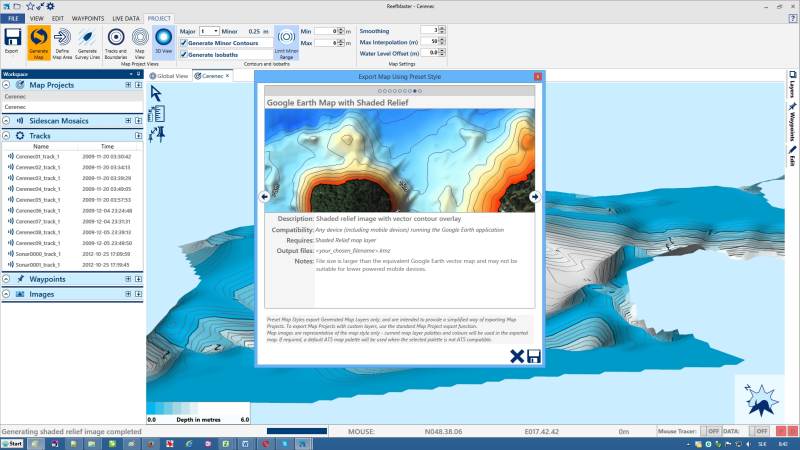
Task: Click the Limit Minor Range icon
Action: click(285, 41)
